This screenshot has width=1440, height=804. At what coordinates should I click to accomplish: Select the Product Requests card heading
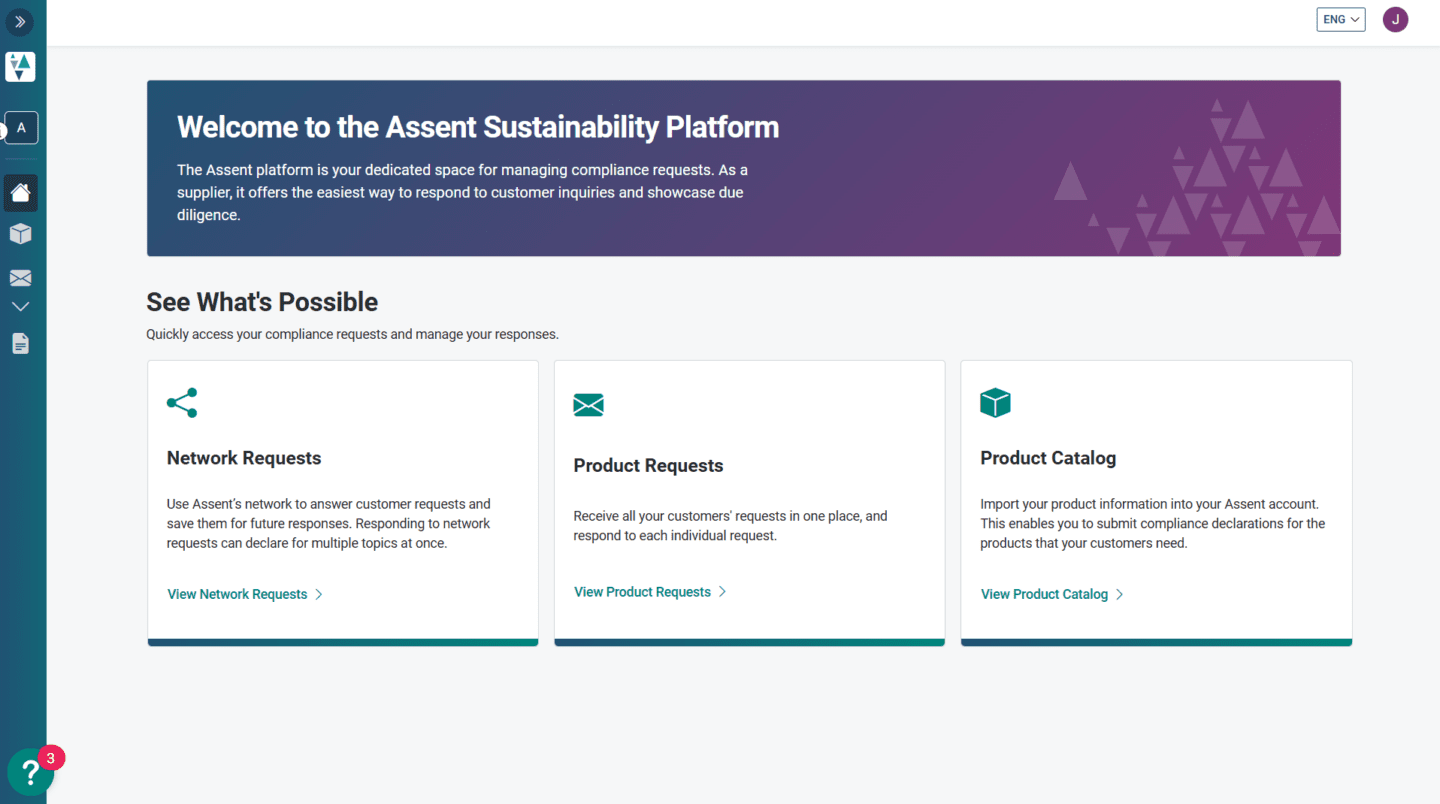point(648,466)
